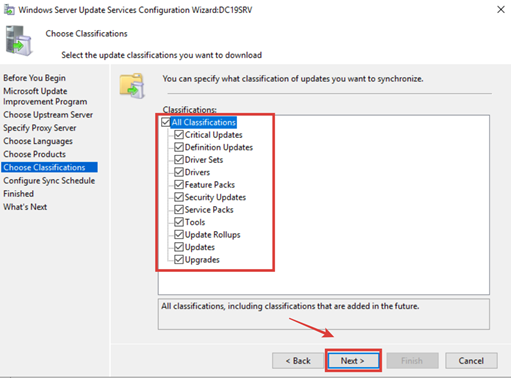Click the 'Select the update classifications' subtitle
This screenshot has height=378, width=511.
(162, 55)
